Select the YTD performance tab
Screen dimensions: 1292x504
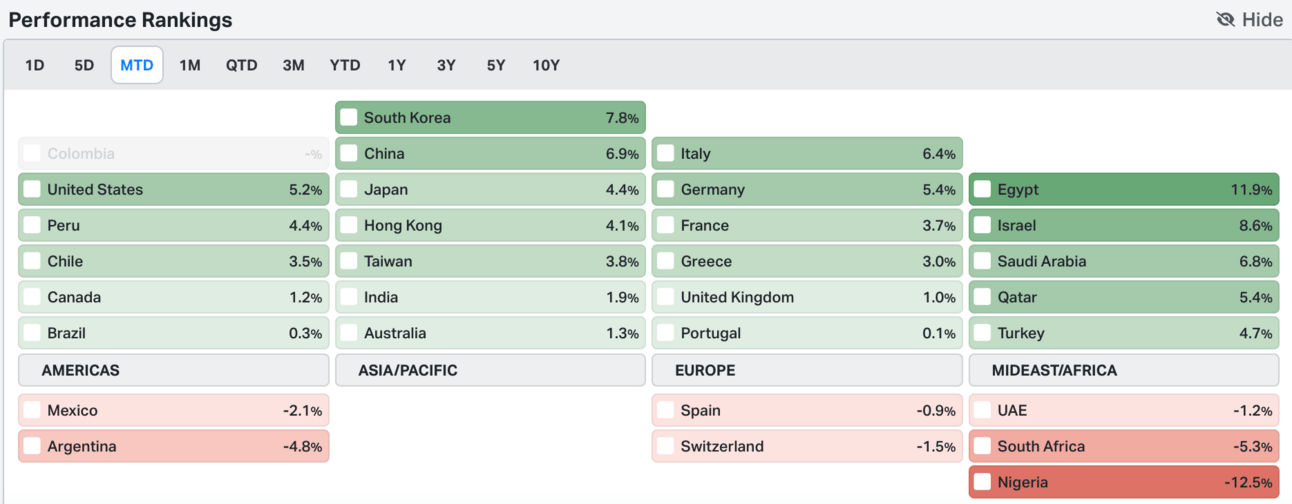coord(345,65)
